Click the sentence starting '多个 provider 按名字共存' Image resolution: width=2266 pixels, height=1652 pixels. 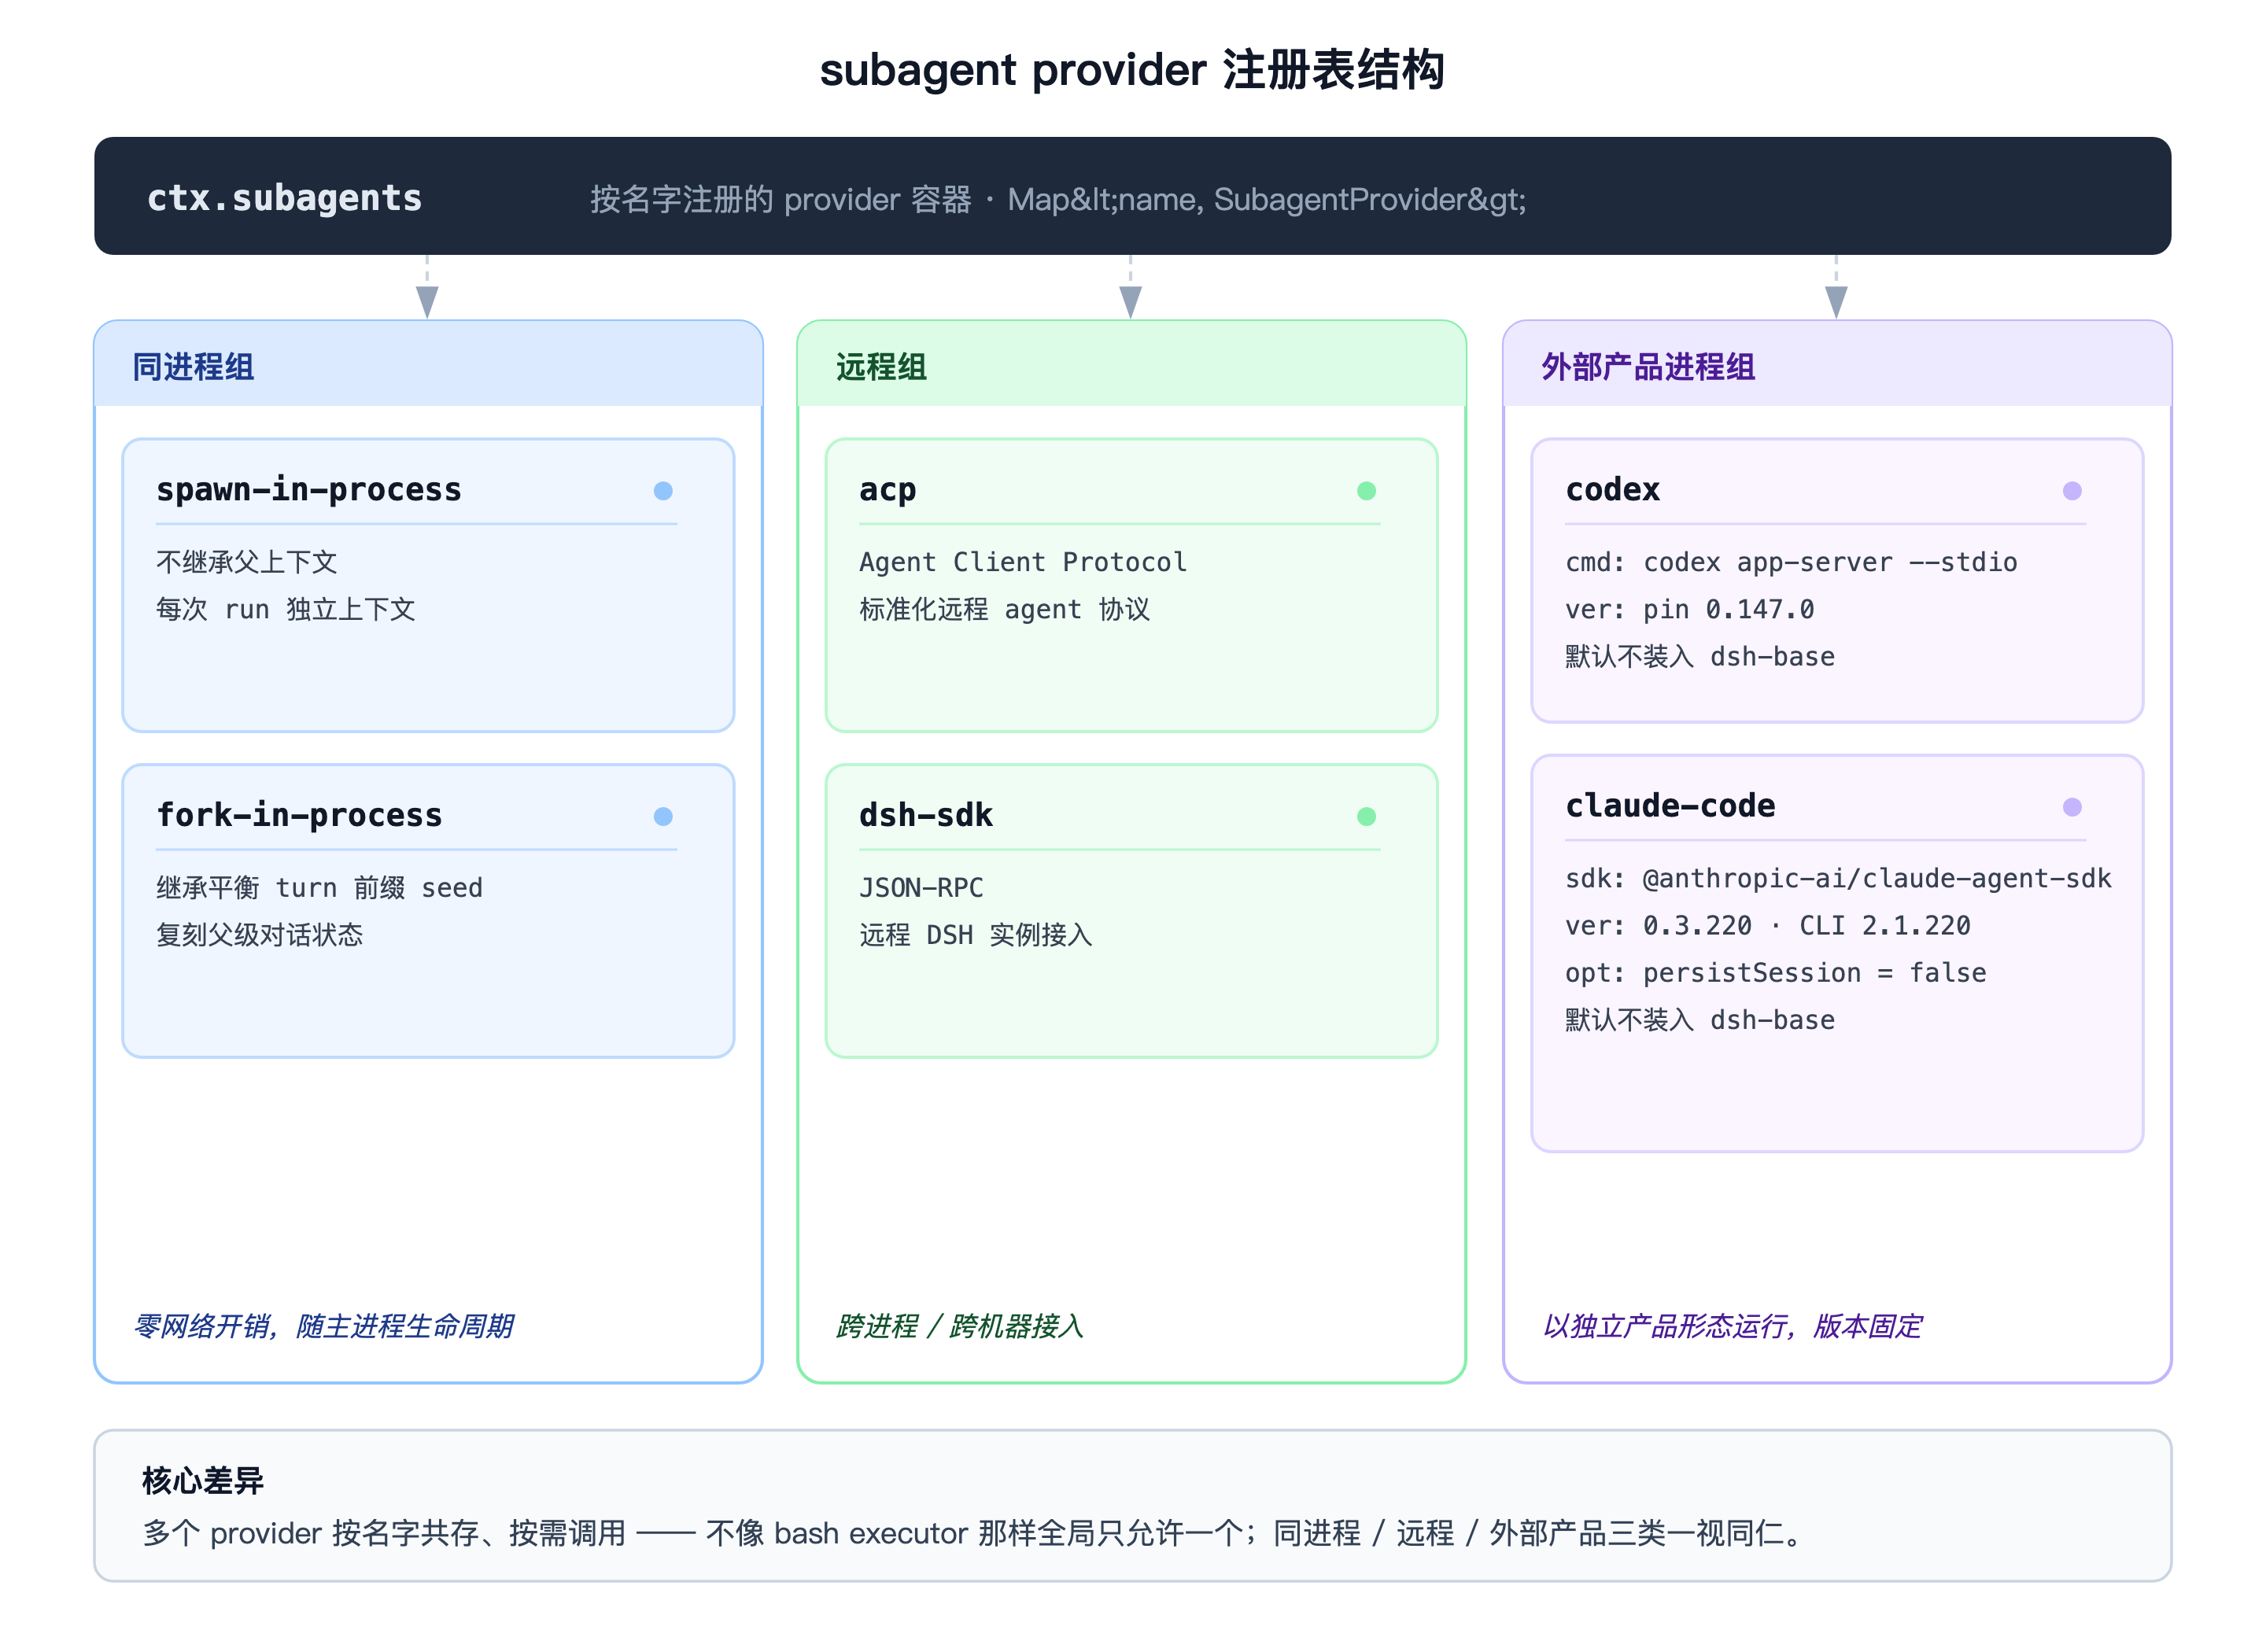click(973, 1532)
